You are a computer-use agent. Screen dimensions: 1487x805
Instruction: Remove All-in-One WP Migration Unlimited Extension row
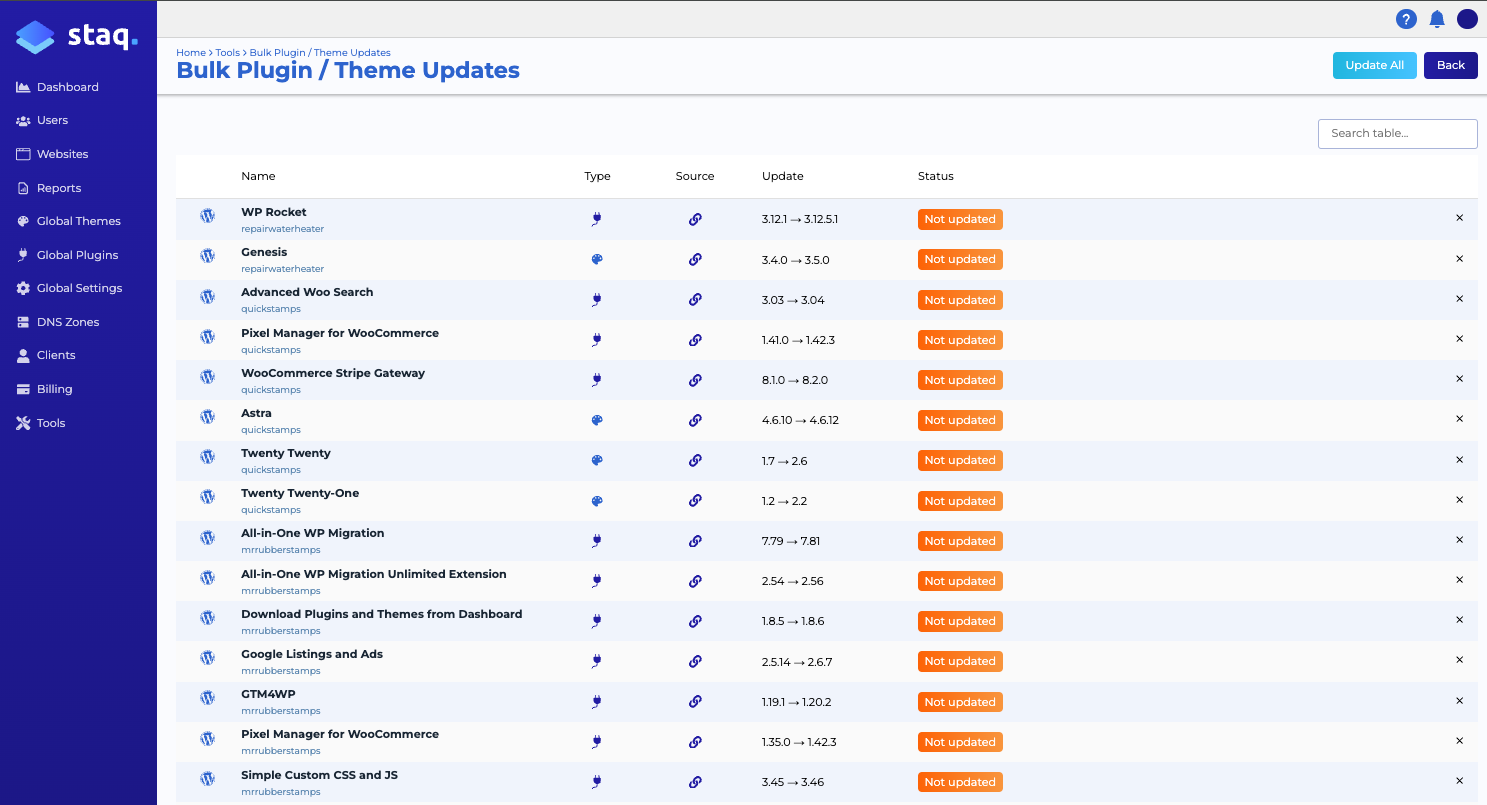(1459, 580)
